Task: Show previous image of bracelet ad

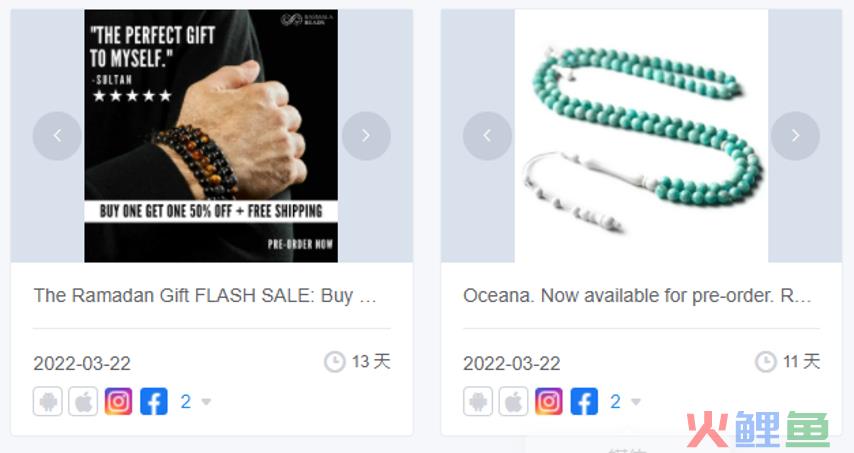Action: point(57,136)
